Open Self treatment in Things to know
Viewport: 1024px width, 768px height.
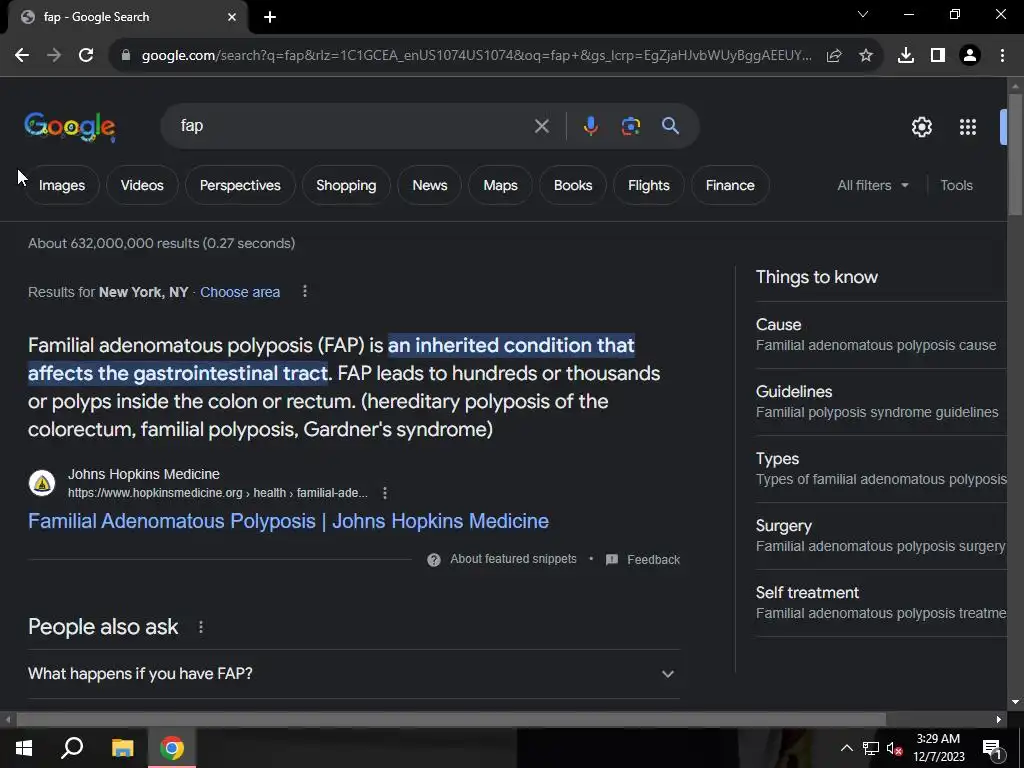point(881,602)
